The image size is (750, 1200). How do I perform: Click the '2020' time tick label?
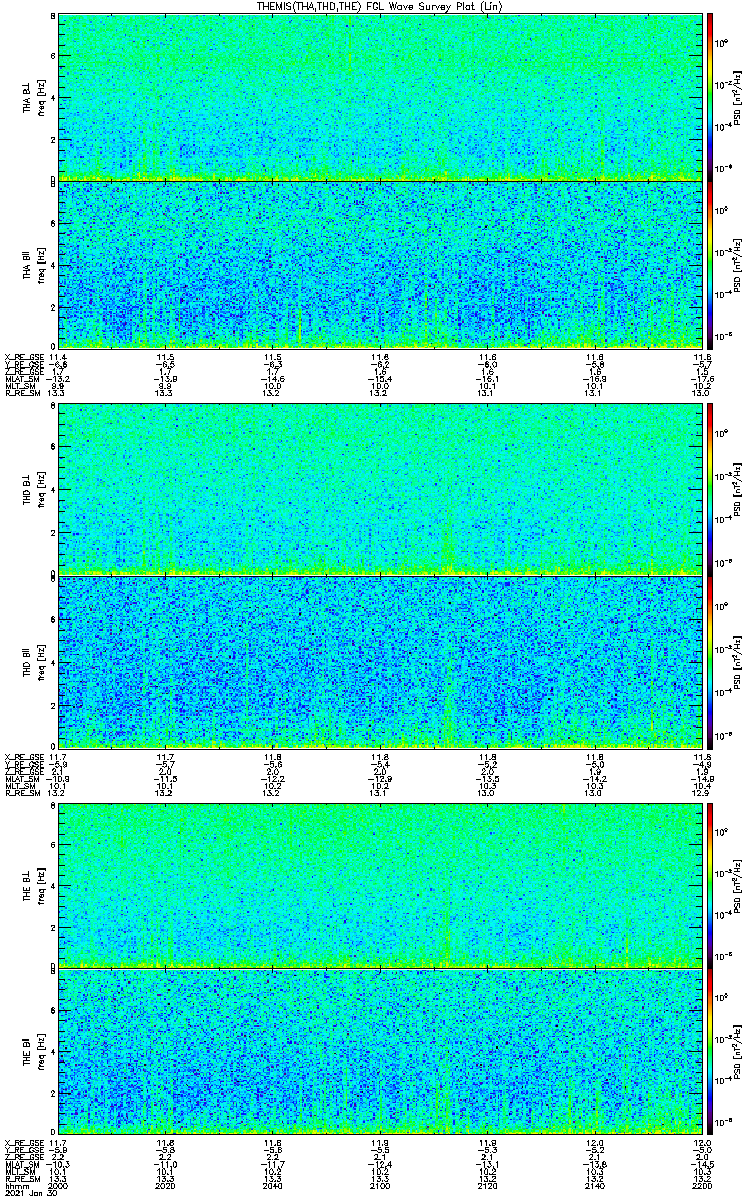[165, 1185]
